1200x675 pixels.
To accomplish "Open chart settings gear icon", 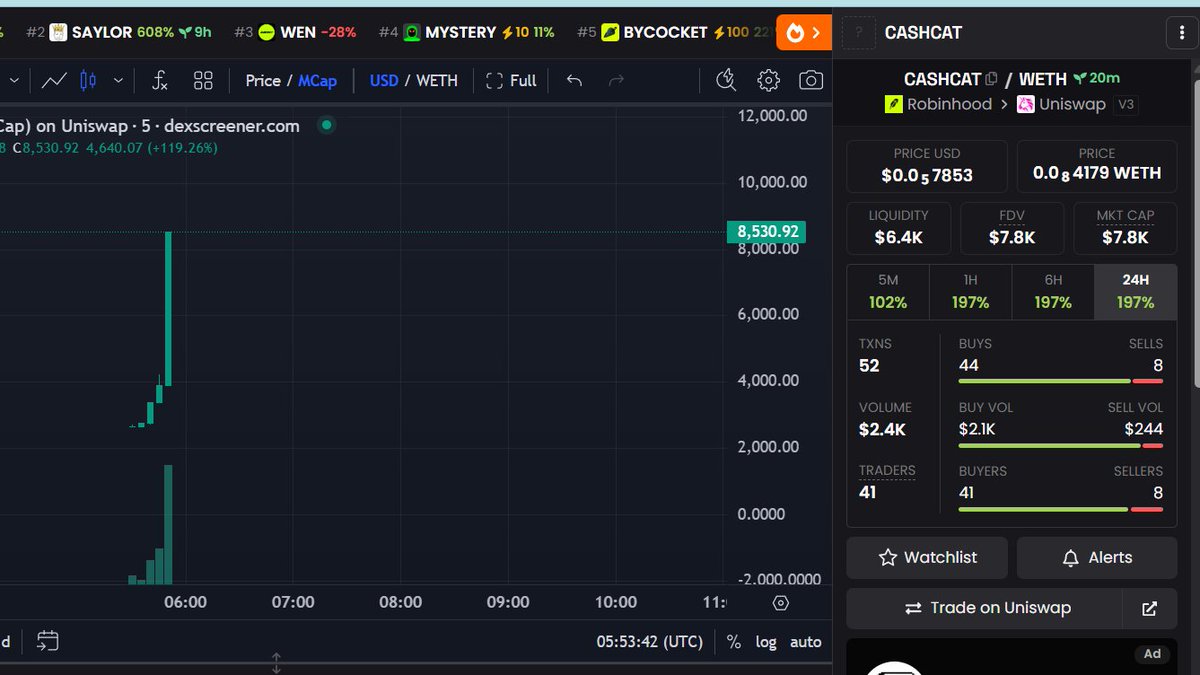I will click(x=768, y=80).
